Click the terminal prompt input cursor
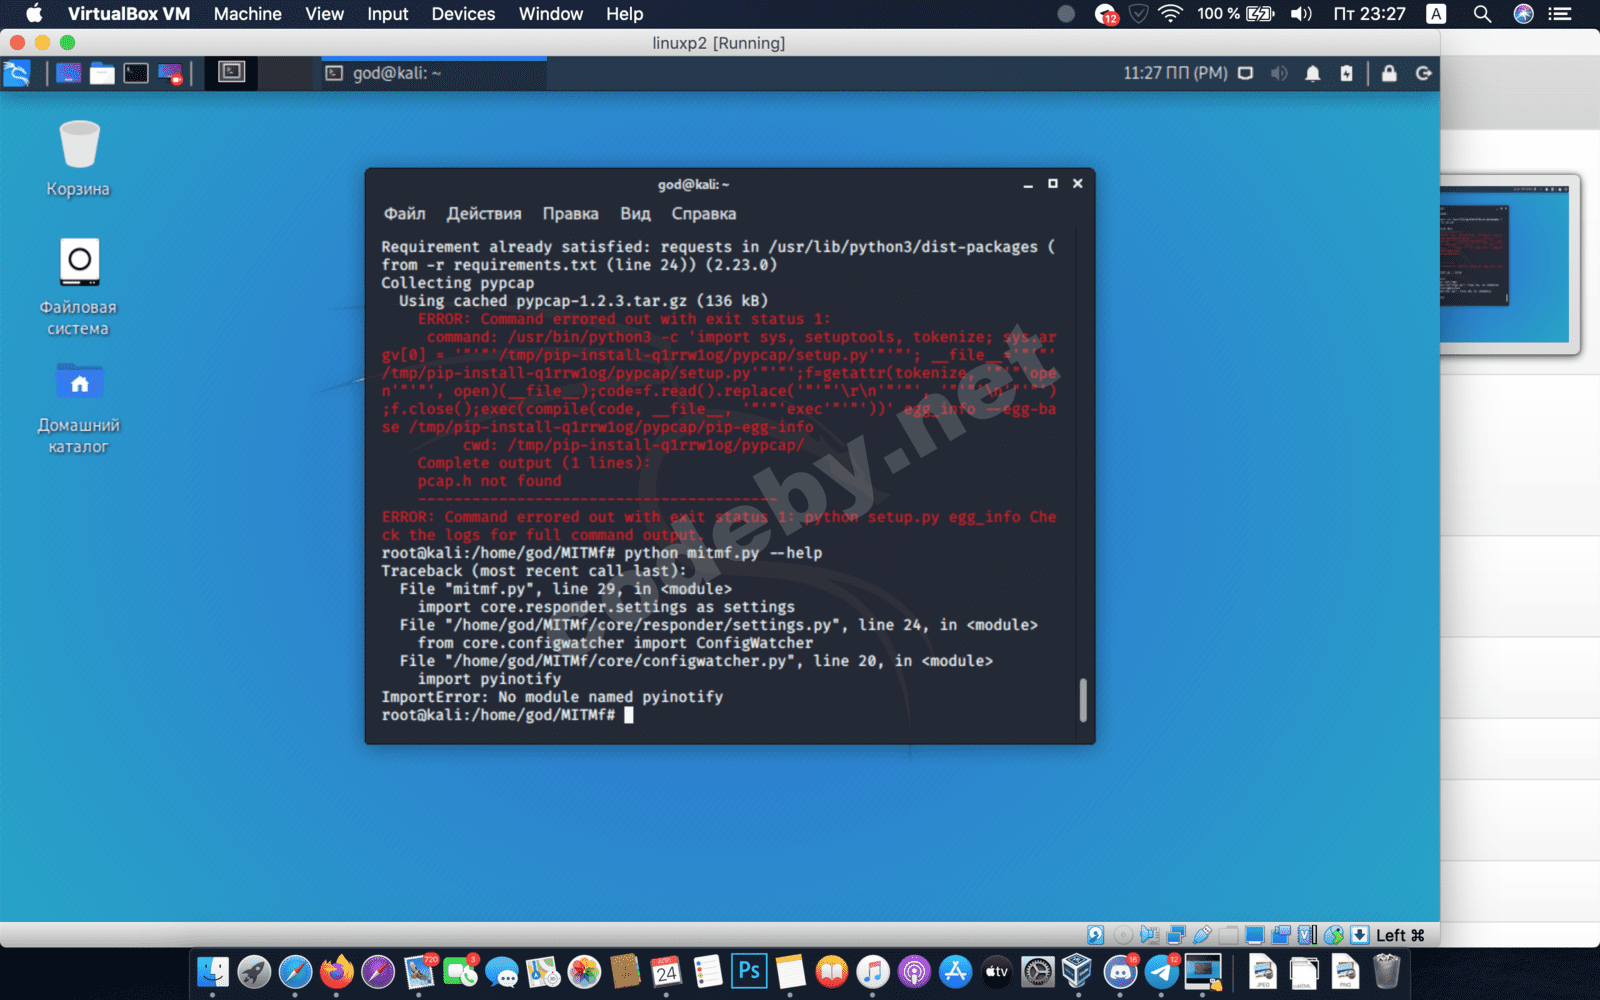Image resolution: width=1600 pixels, height=1000 pixels. click(x=629, y=715)
